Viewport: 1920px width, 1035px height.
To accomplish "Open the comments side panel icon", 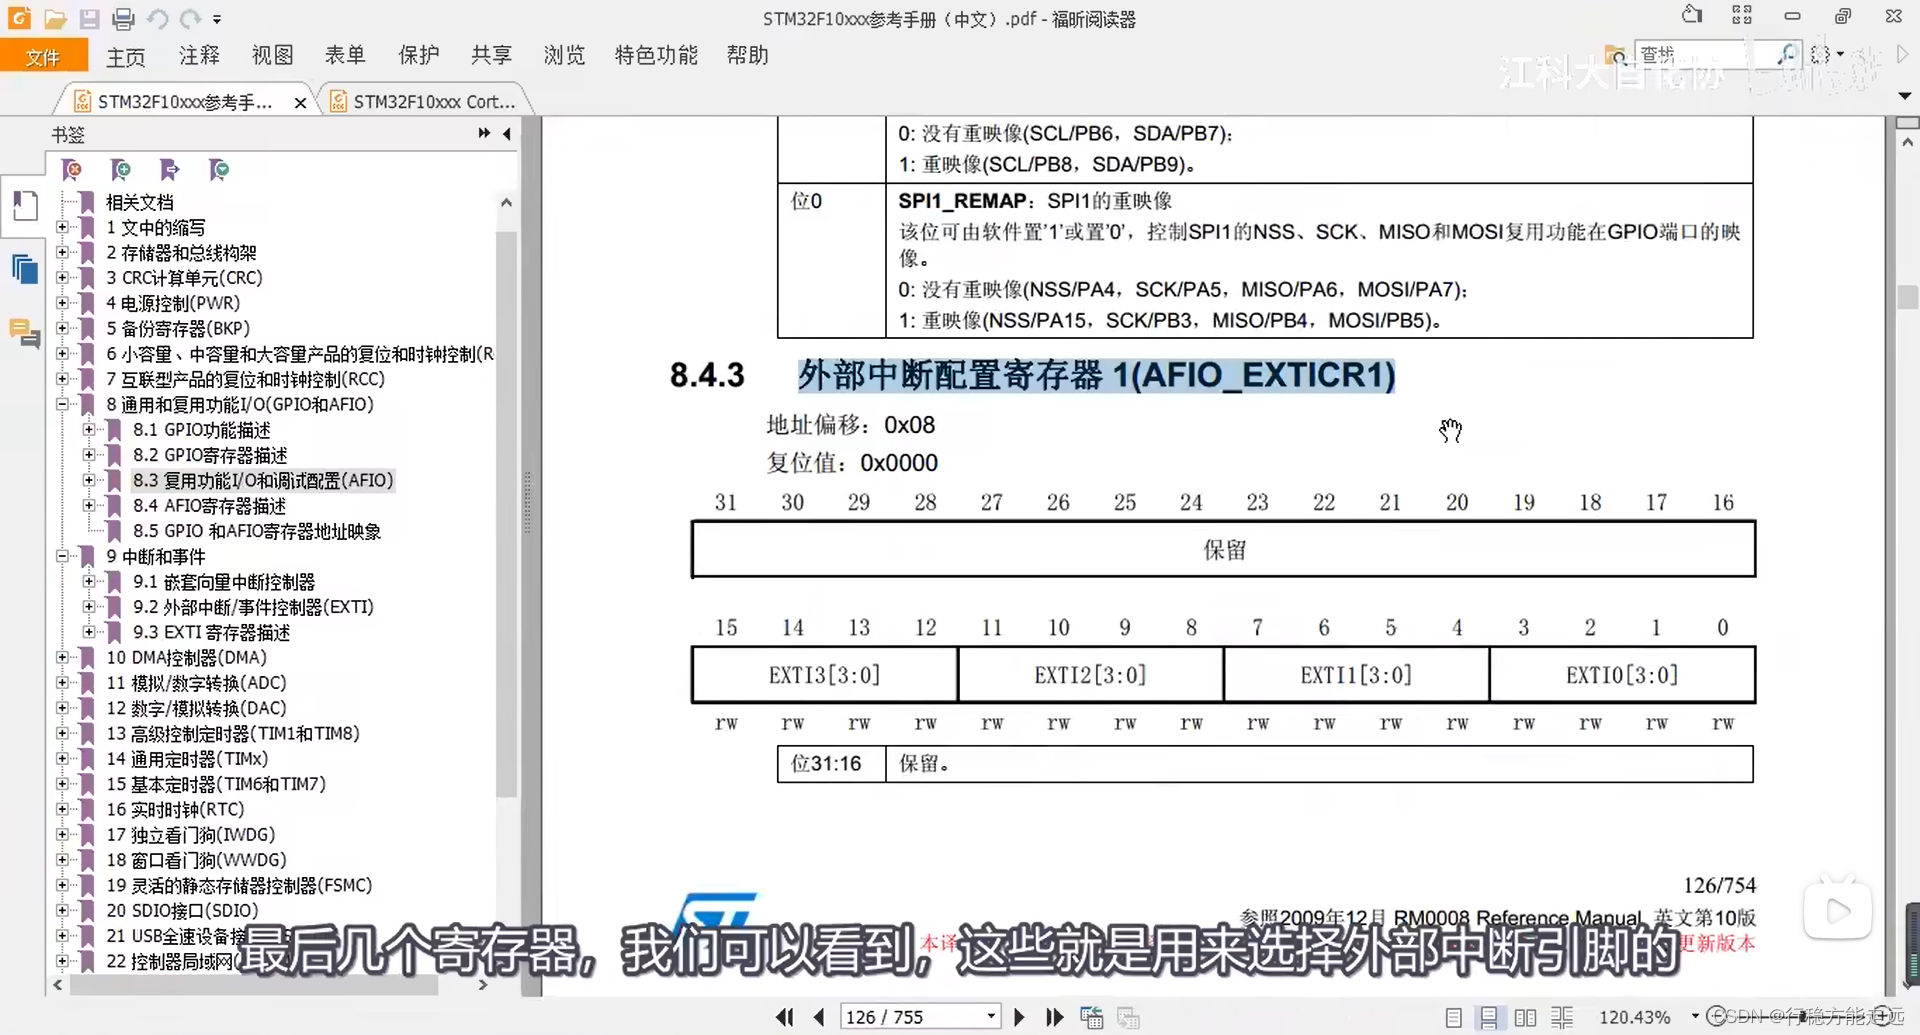I will (25, 333).
